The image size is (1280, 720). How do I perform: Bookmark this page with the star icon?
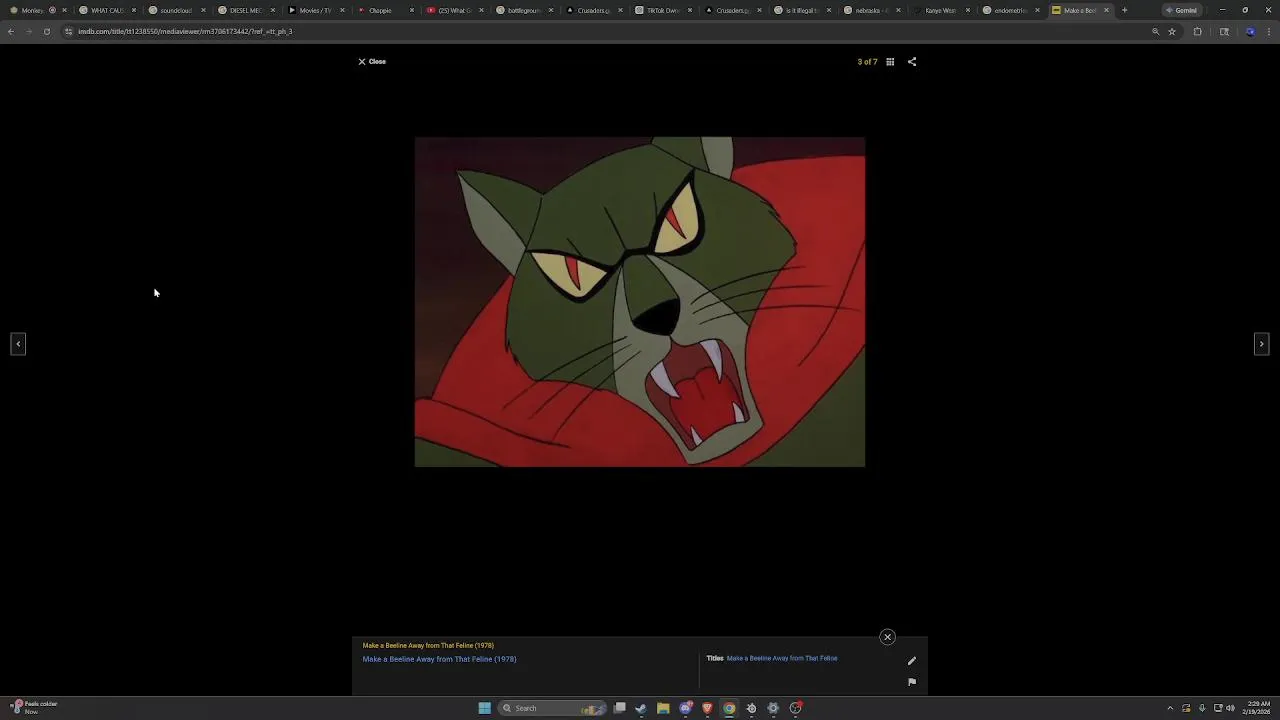pos(1172,31)
